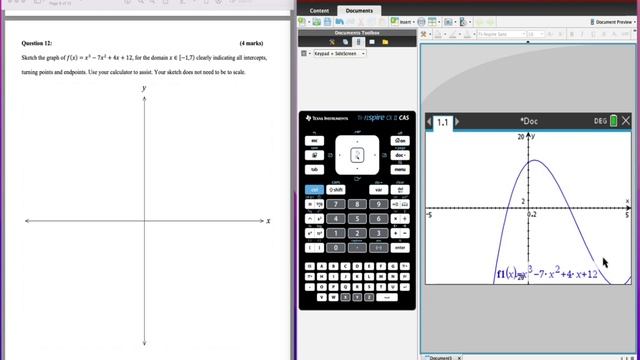Expand the fill color dropdown arrow
The width and height of the screenshot is (640, 360).
click(x=445, y=35)
